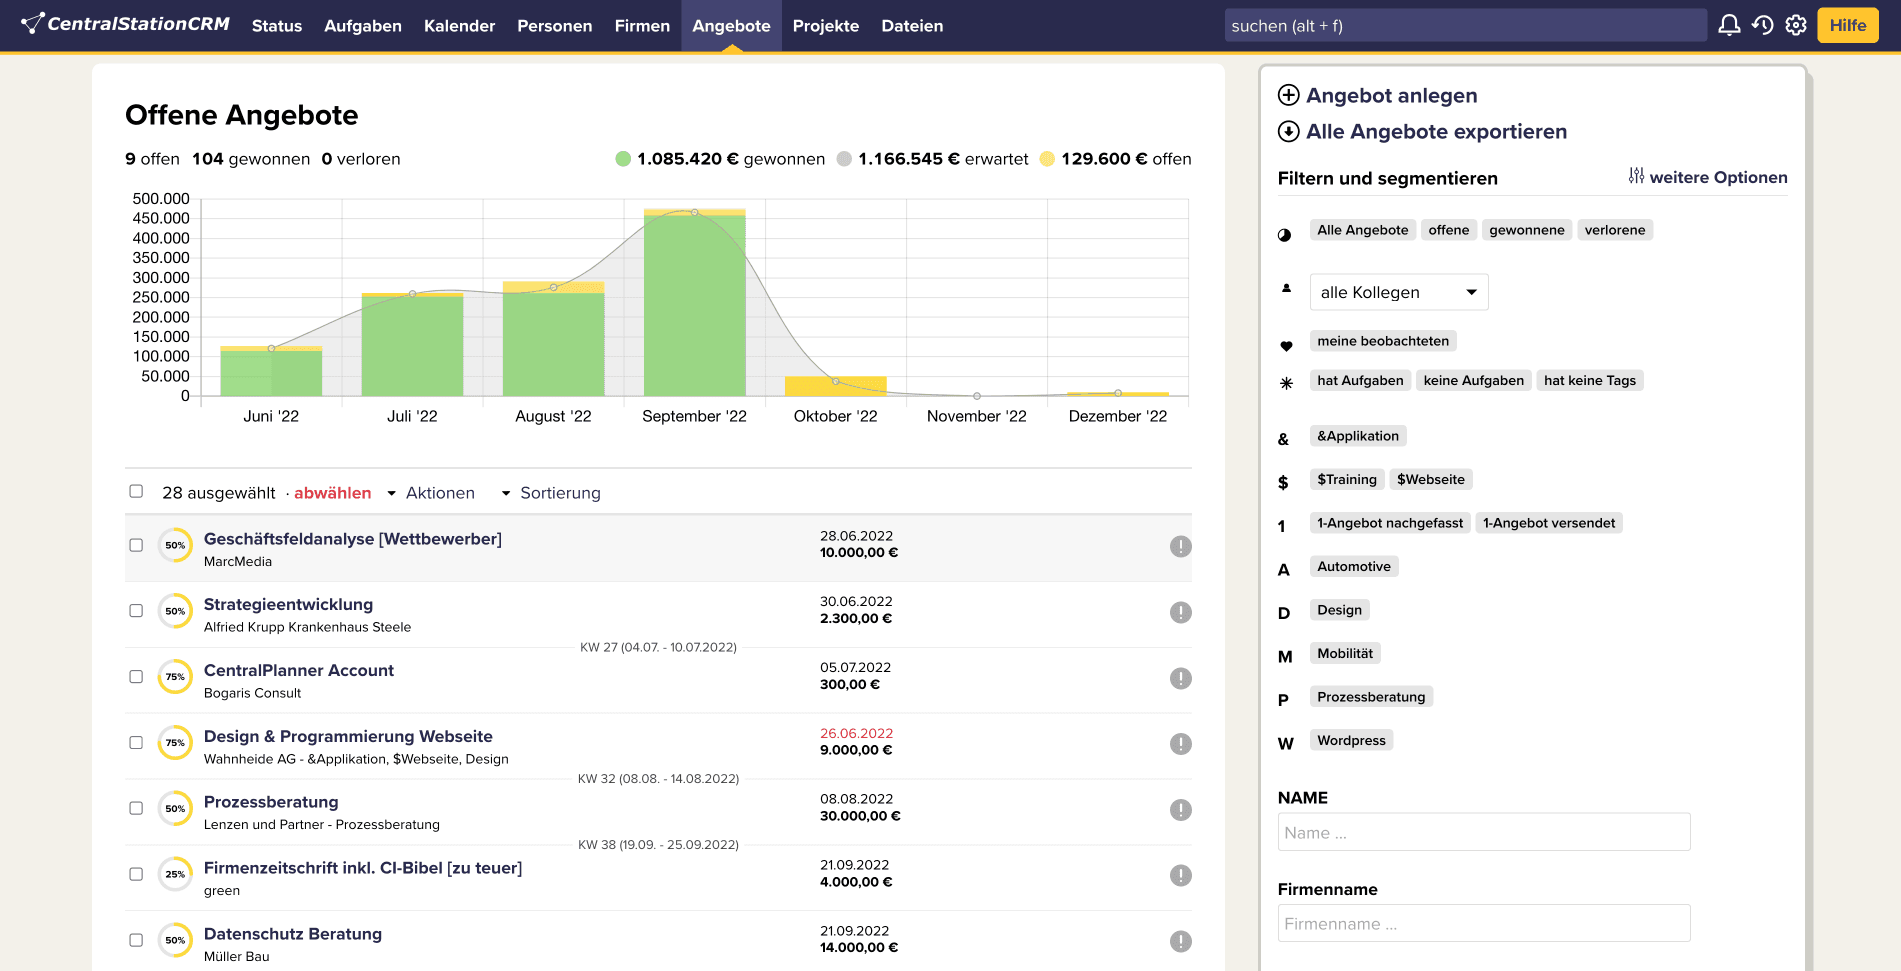Viewport: 1901px width, 971px height.
Task: Click the yellow Hilfe button
Action: pos(1847,25)
